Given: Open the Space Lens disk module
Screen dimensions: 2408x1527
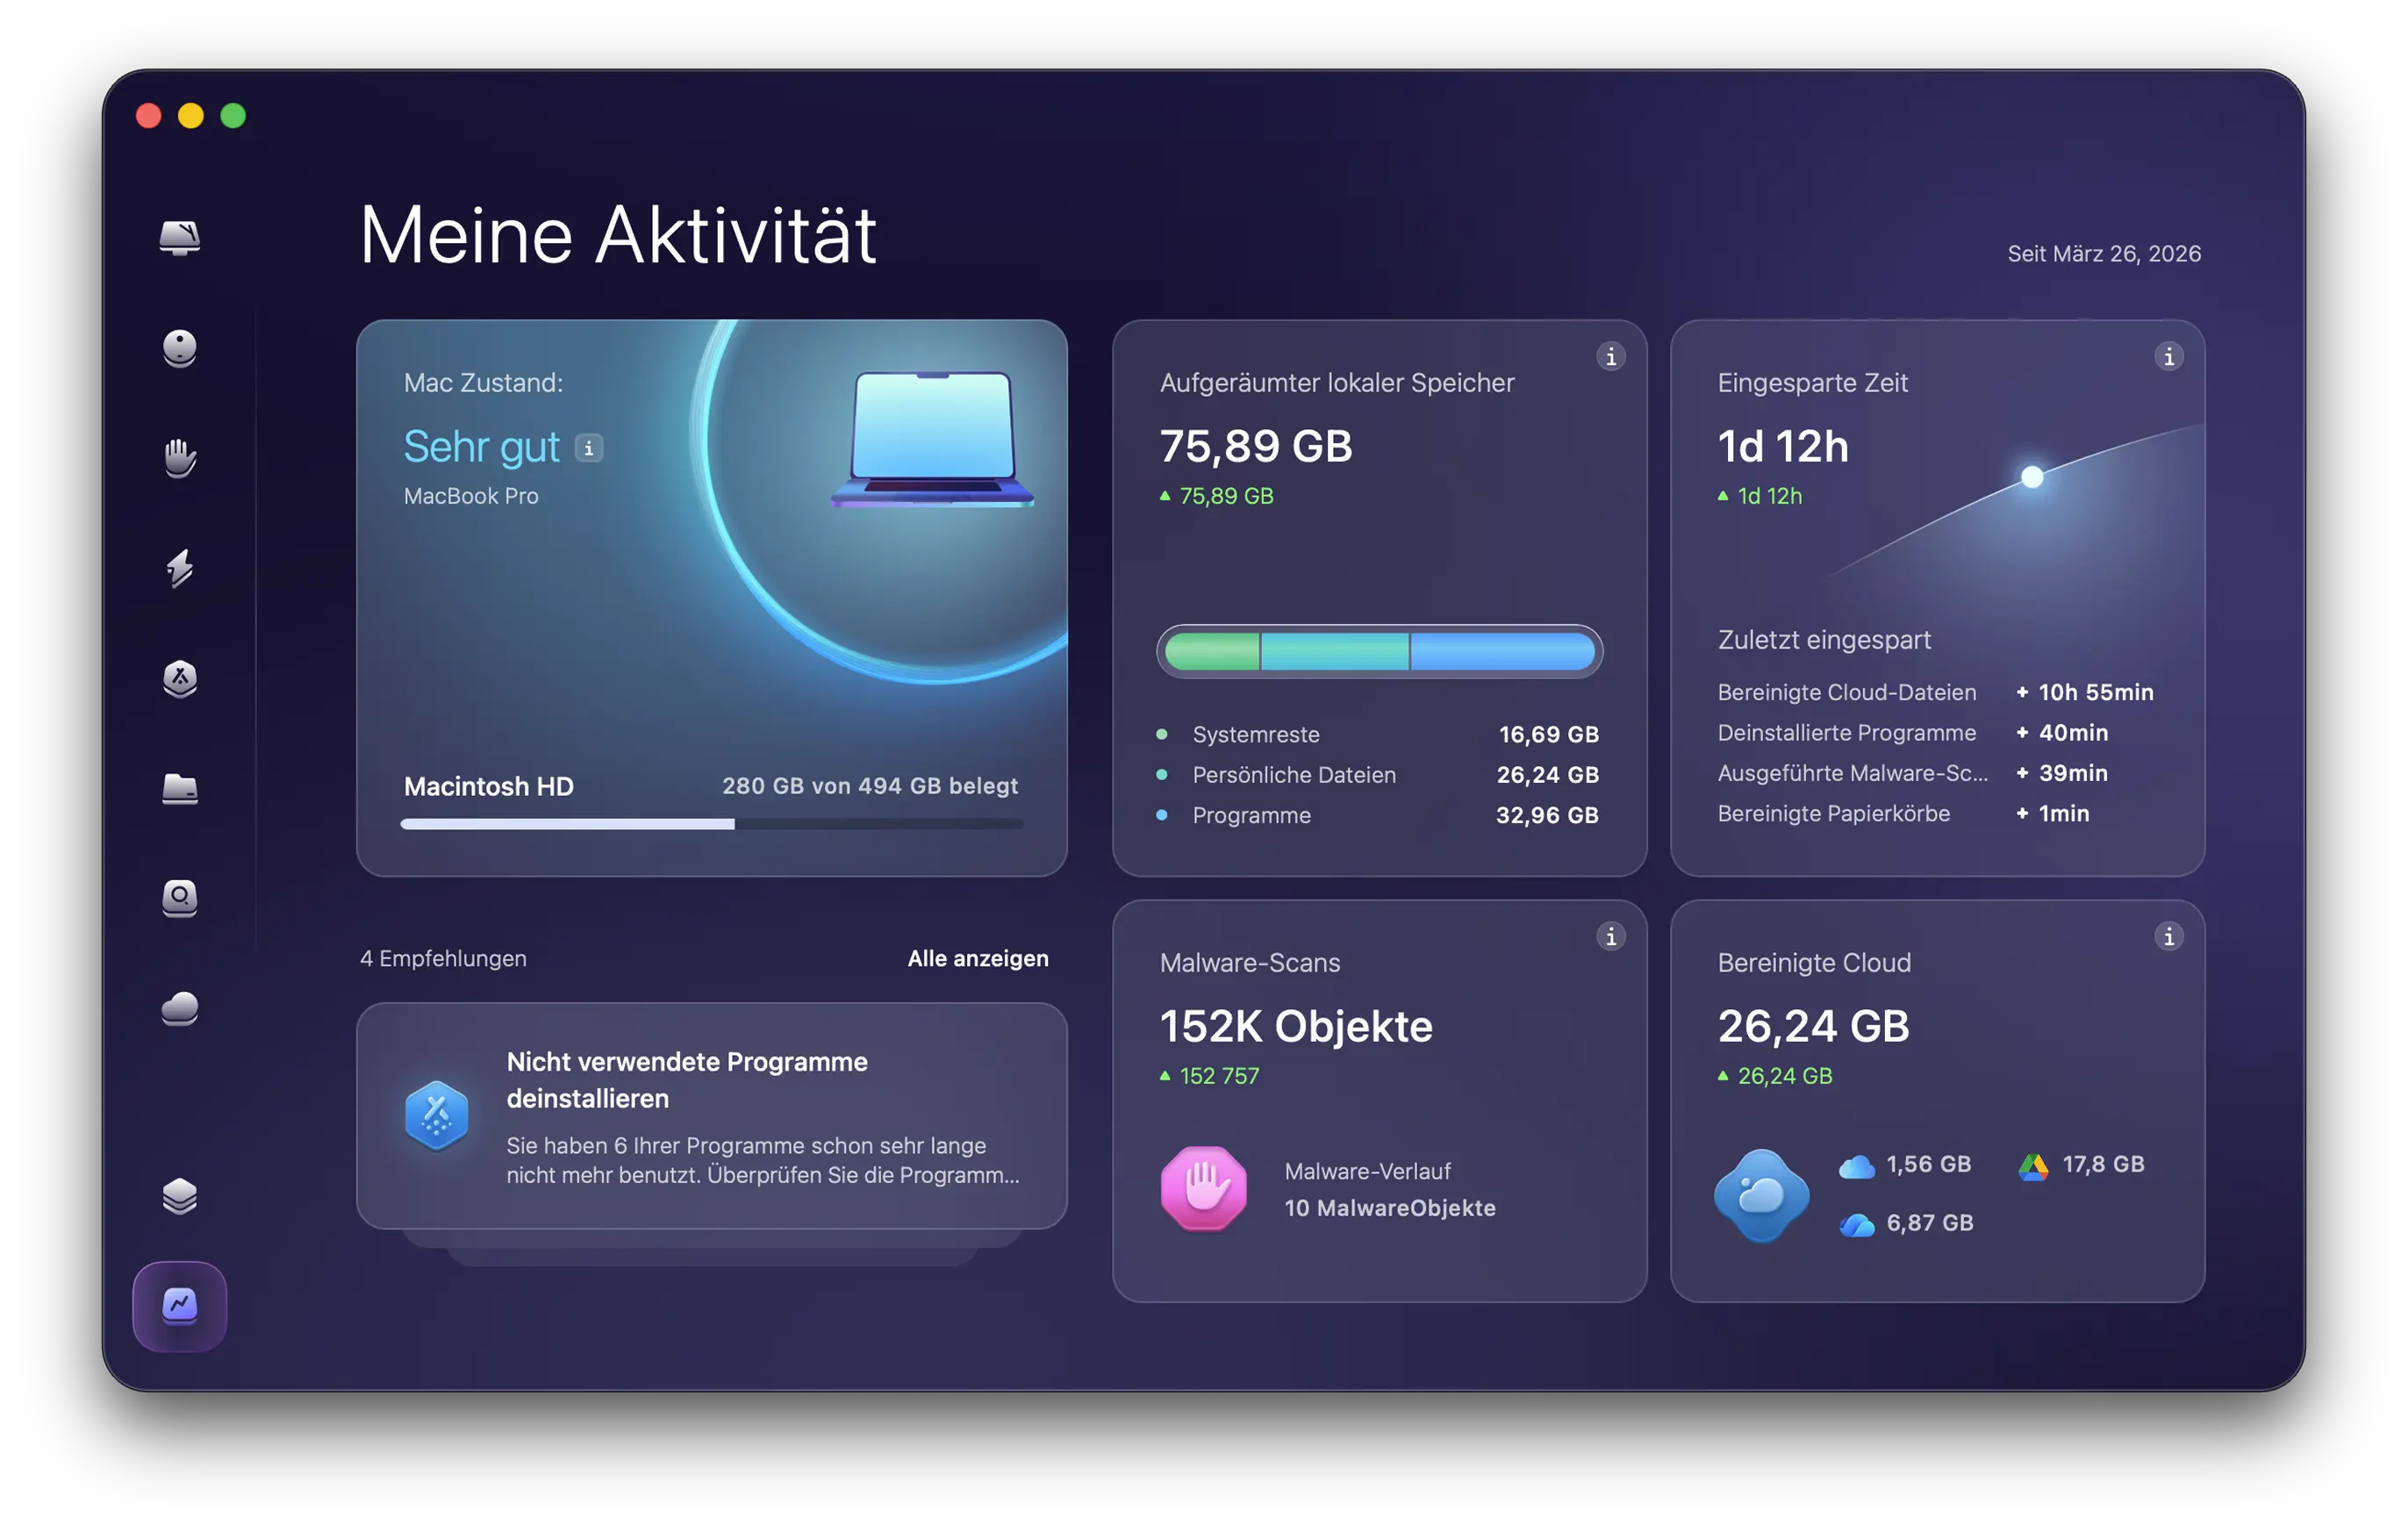Looking at the screenshot, I should point(180,898).
